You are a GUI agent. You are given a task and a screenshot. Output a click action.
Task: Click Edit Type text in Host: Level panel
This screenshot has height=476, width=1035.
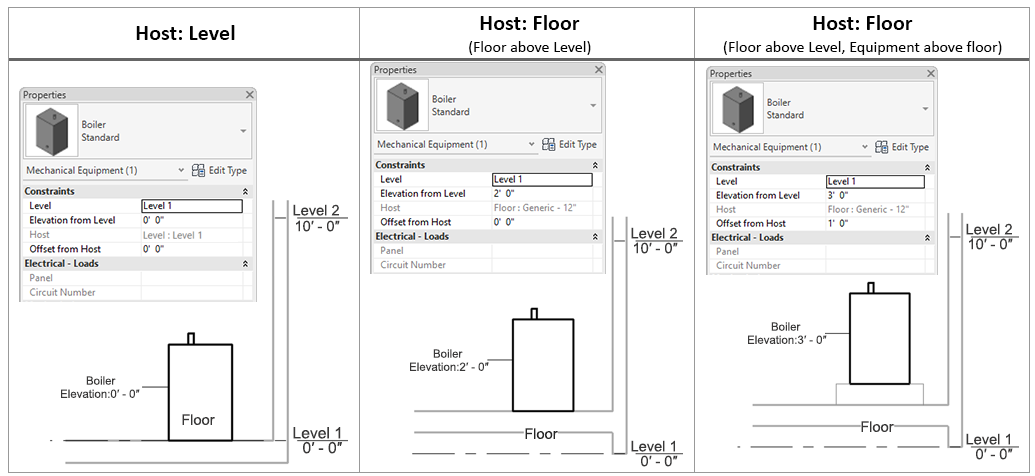point(228,170)
